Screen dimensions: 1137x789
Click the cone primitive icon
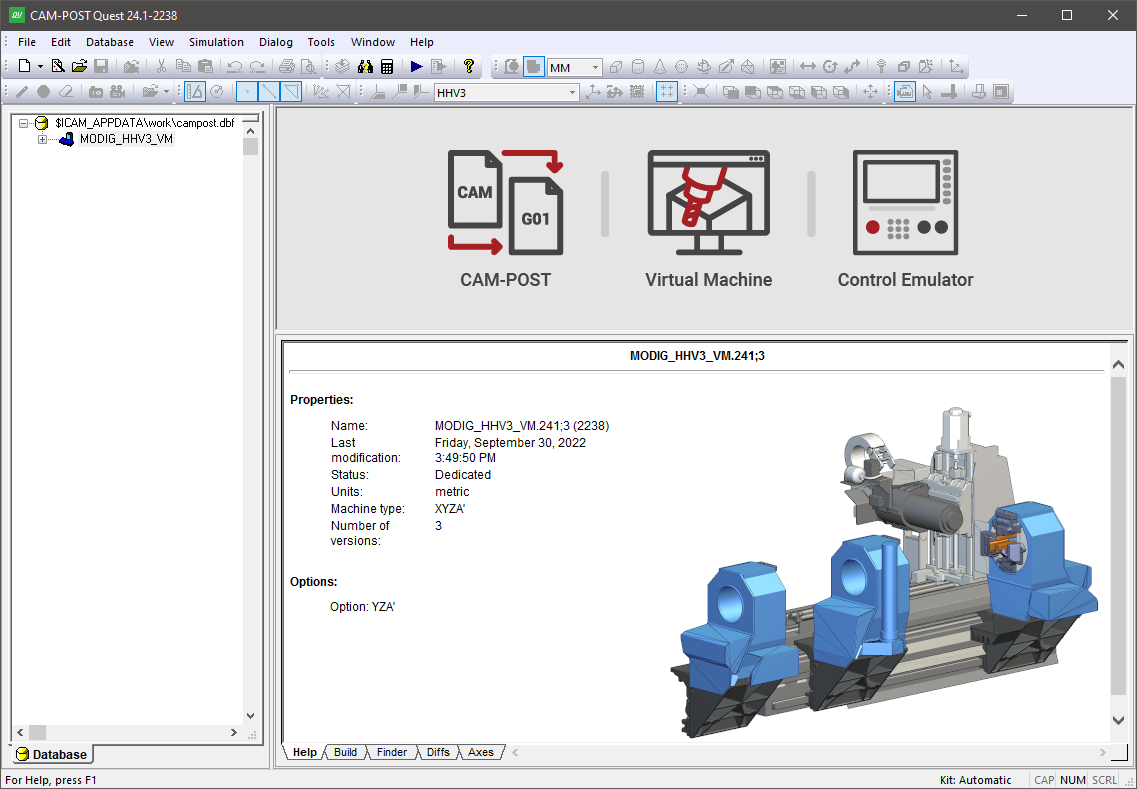tap(659, 67)
